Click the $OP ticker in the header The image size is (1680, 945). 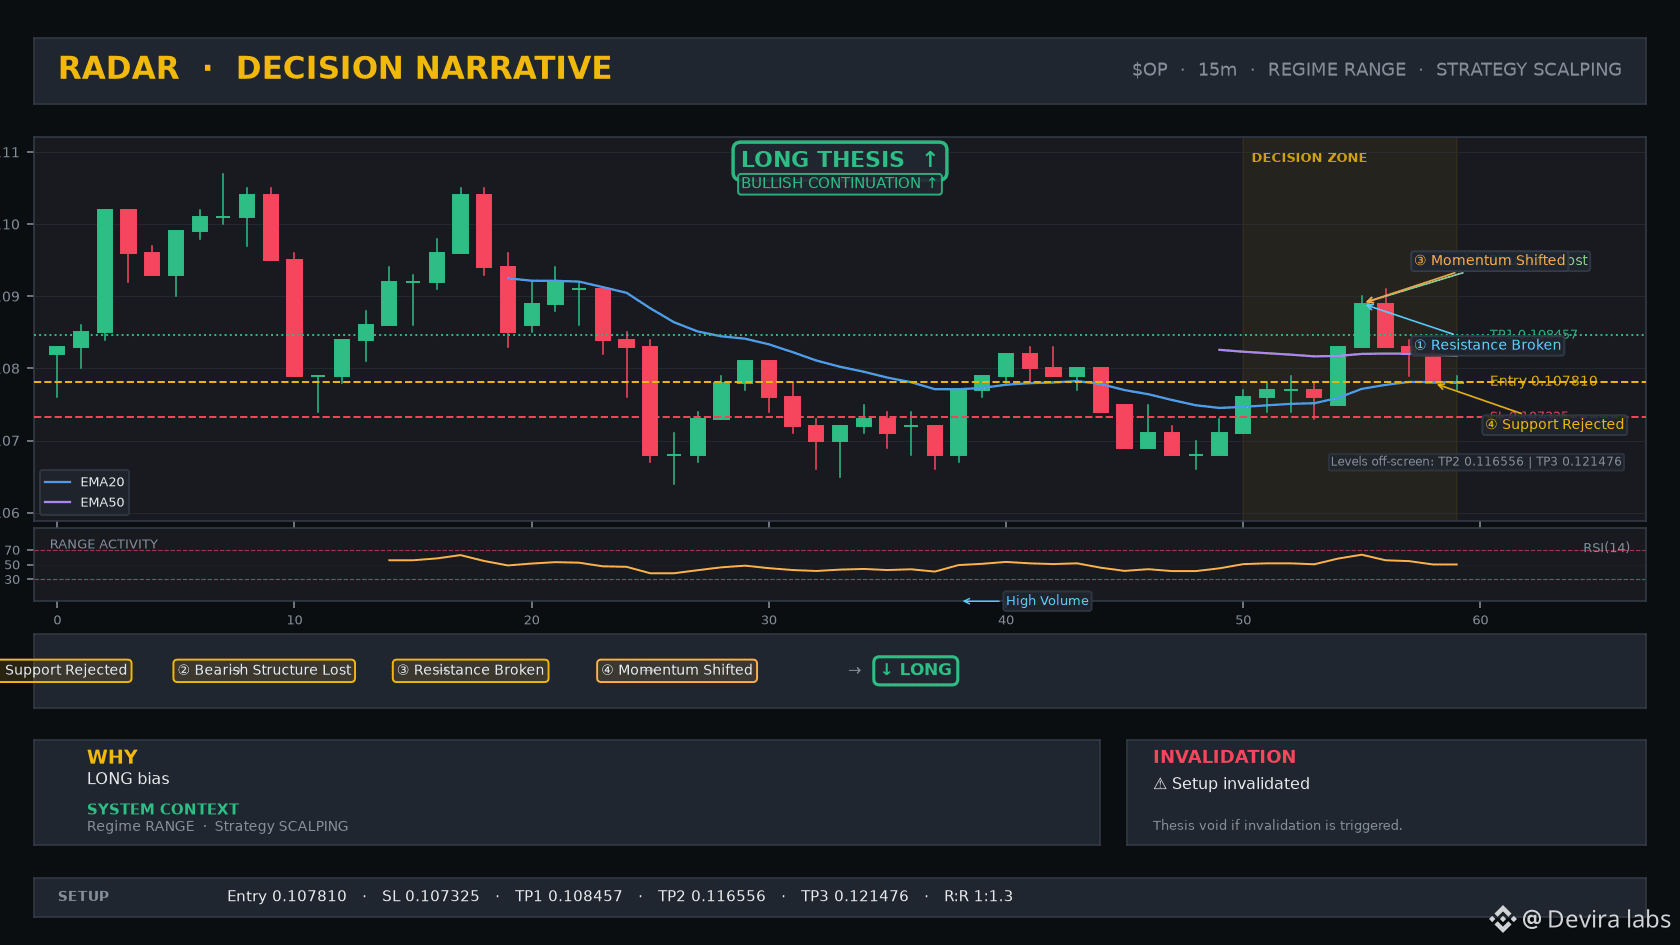pyautogui.click(x=1149, y=70)
